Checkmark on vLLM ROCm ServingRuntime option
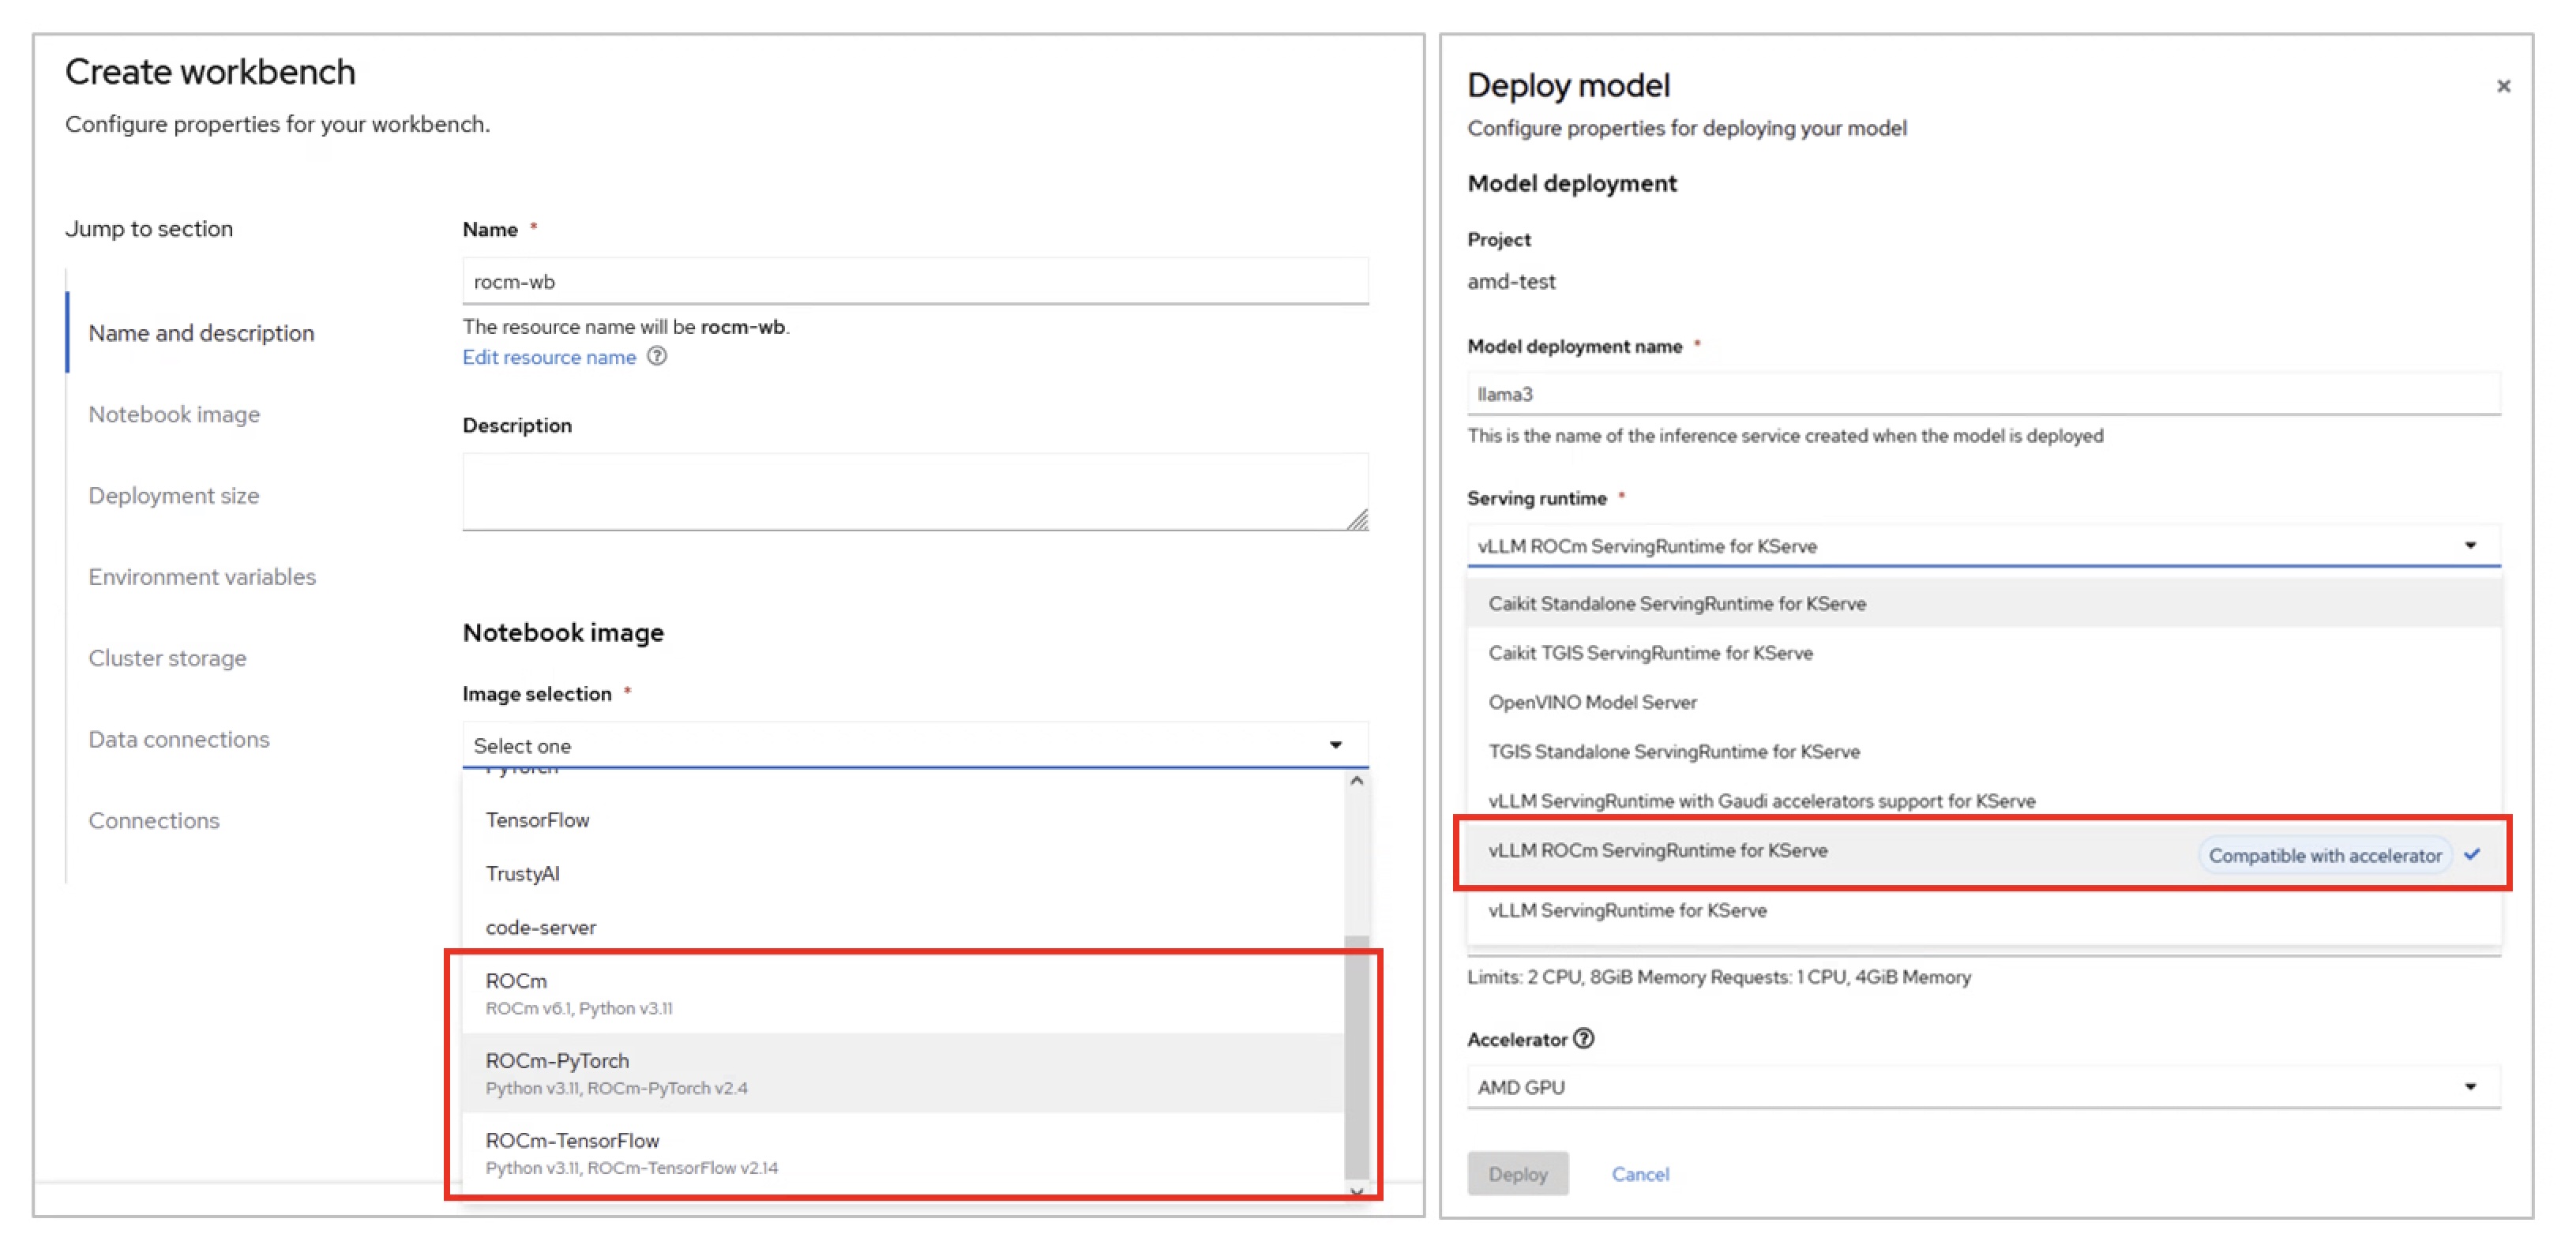 pos(2472,855)
